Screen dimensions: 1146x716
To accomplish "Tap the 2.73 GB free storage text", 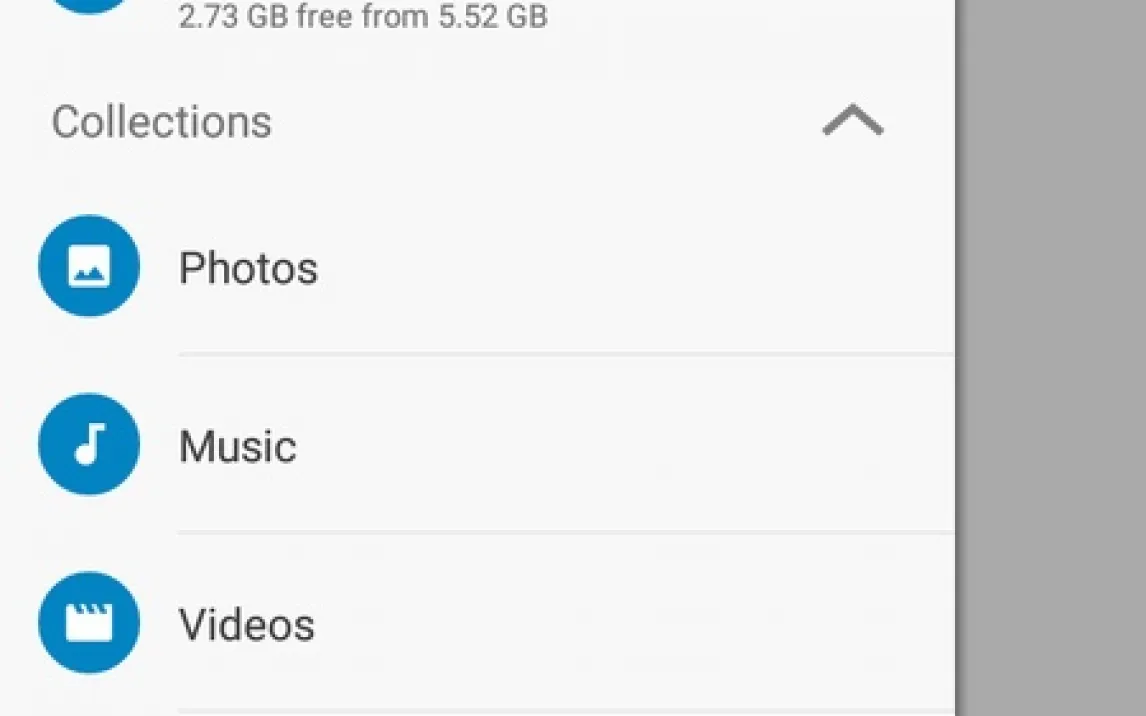I will point(362,17).
